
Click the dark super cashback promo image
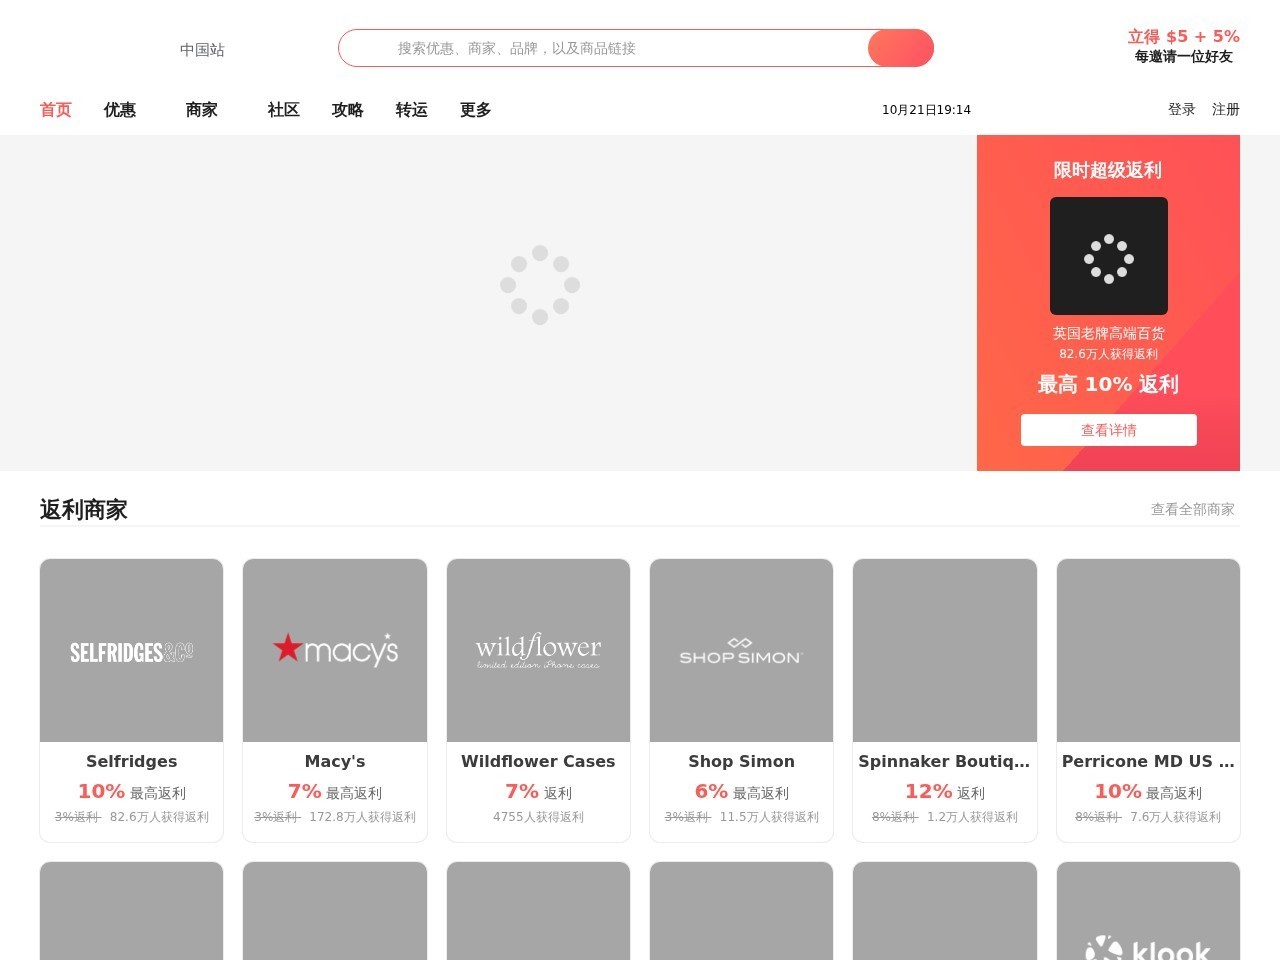[x=1108, y=256]
